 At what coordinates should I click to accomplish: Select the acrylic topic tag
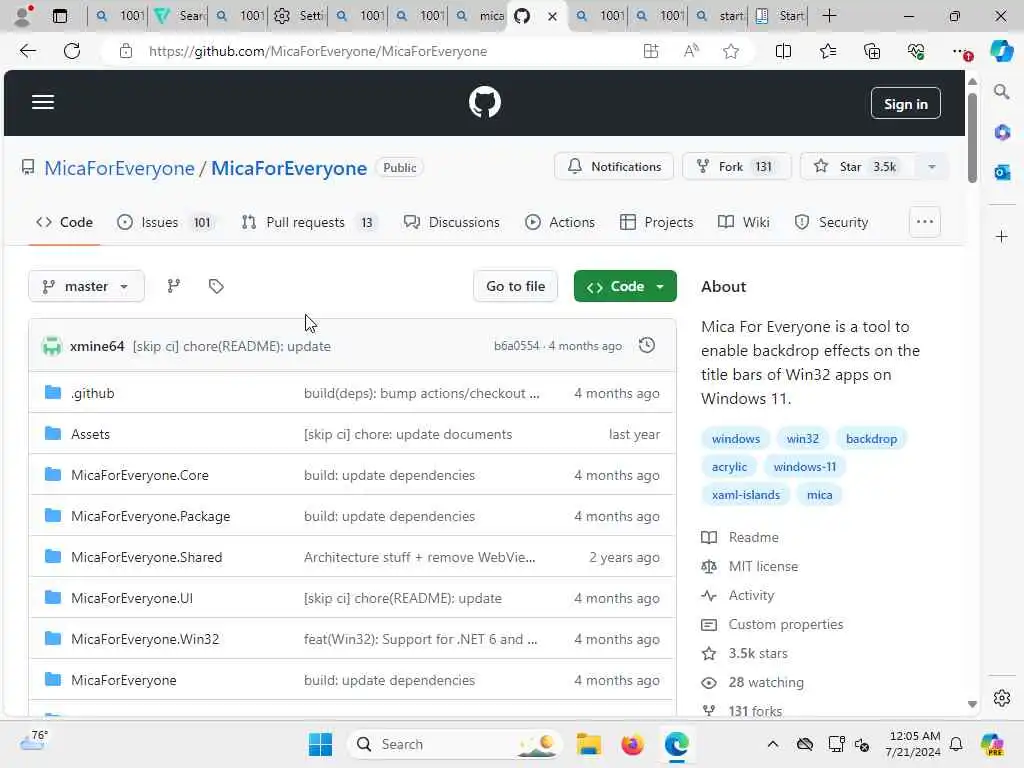(x=729, y=467)
